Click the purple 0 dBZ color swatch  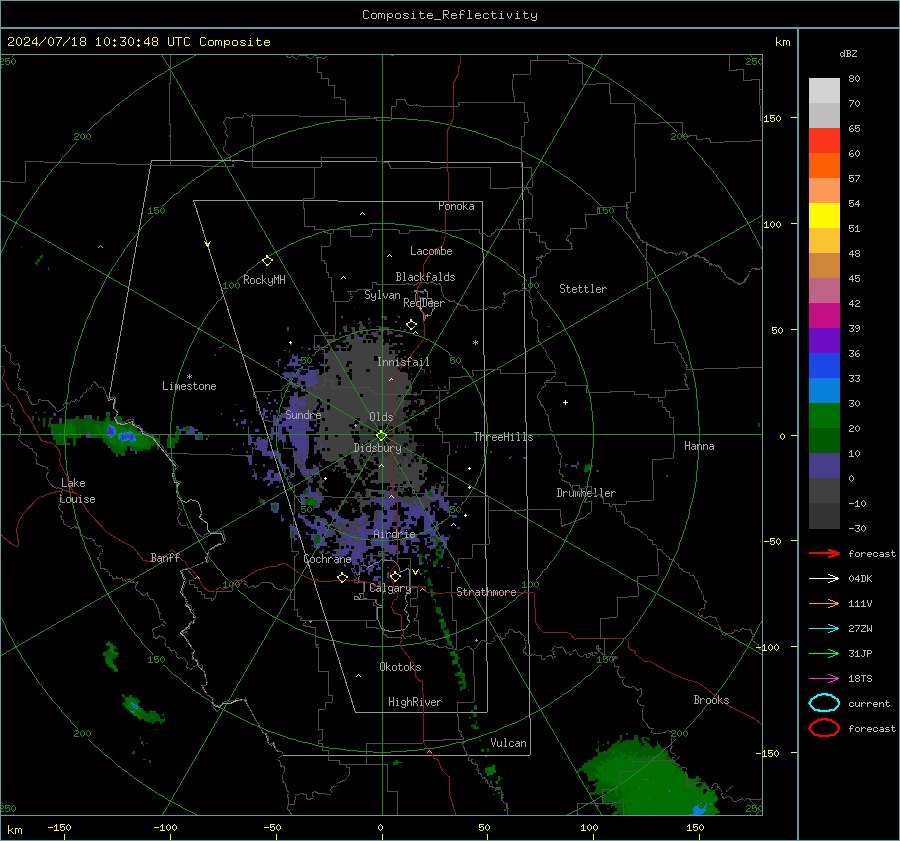click(824, 466)
